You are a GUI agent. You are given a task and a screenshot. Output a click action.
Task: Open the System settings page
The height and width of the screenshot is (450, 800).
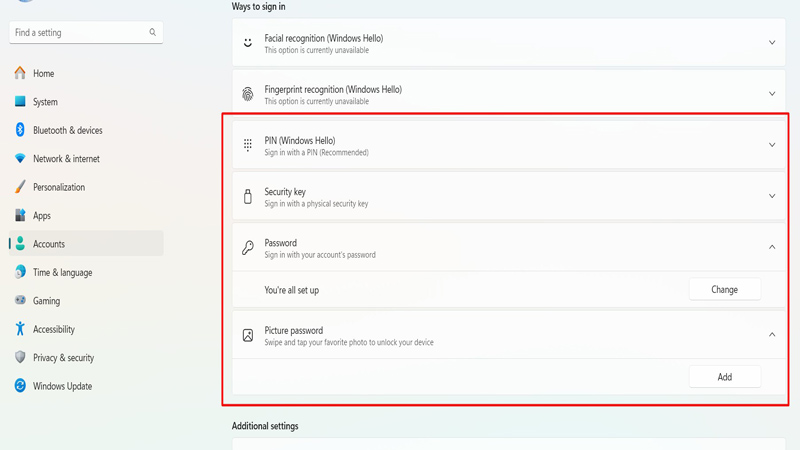point(45,102)
